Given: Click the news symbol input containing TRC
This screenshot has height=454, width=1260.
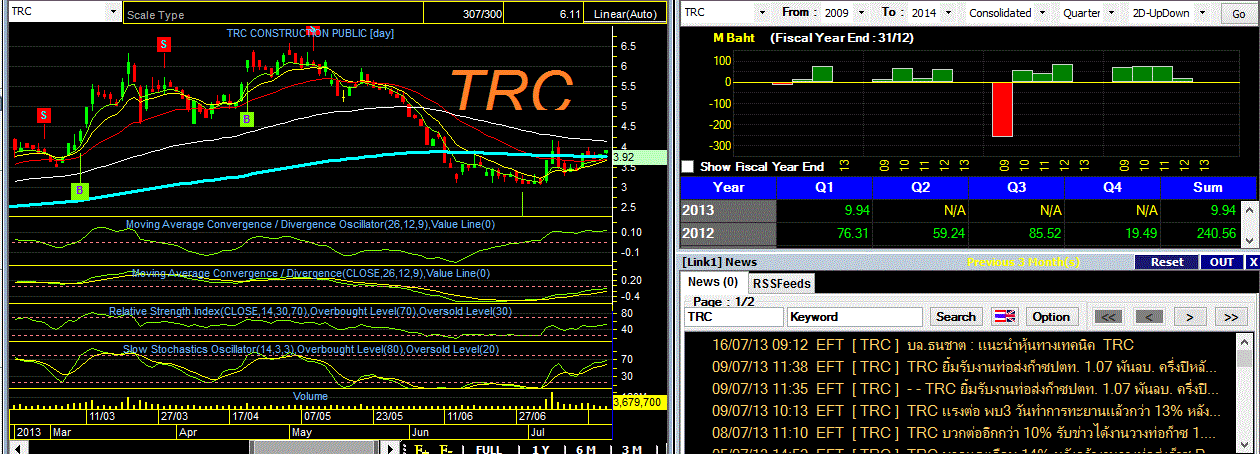Looking at the screenshot, I should (733, 316).
